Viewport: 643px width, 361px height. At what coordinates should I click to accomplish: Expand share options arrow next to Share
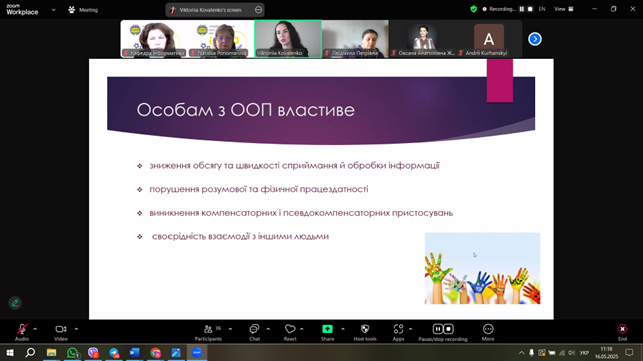coord(343,329)
